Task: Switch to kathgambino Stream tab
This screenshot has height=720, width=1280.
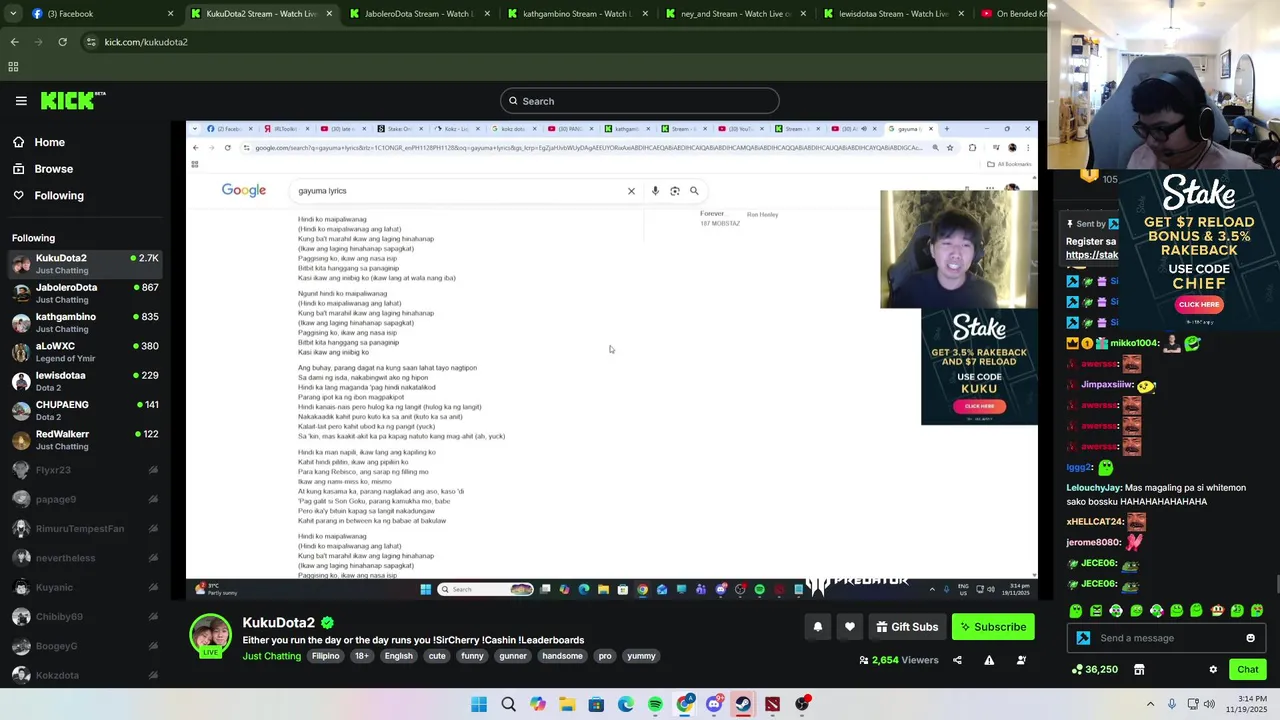Action: (x=576, y=14)
